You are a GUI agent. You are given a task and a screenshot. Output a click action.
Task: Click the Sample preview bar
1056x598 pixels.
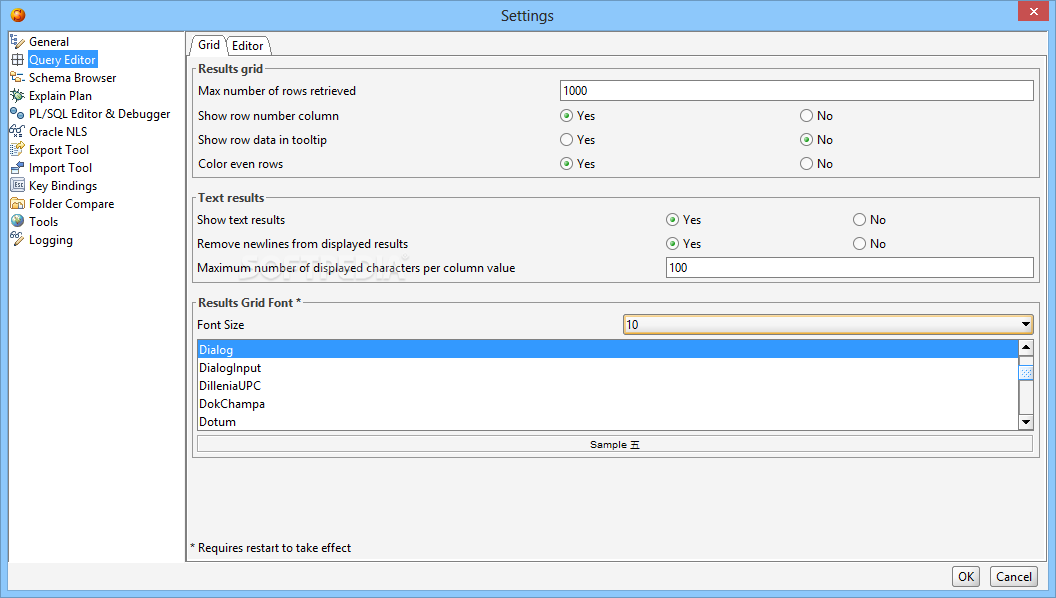(614, 444)
